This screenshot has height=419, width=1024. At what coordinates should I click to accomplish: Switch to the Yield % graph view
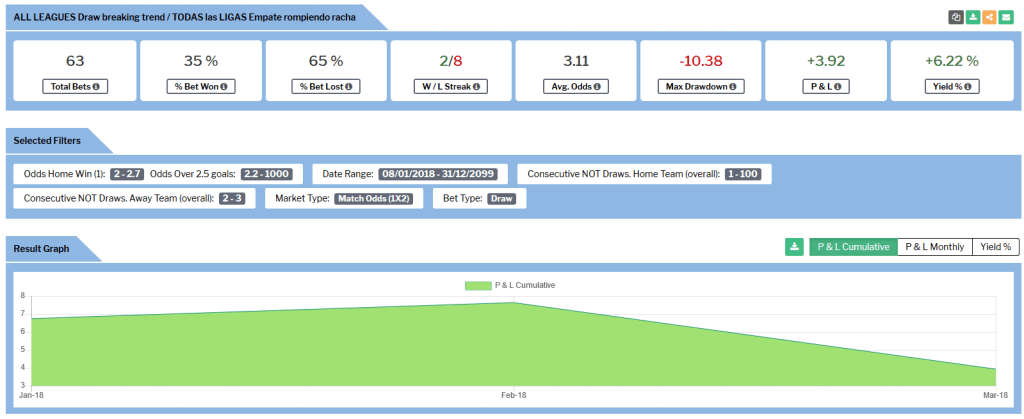pyautogui.click(x=995, y=247)
